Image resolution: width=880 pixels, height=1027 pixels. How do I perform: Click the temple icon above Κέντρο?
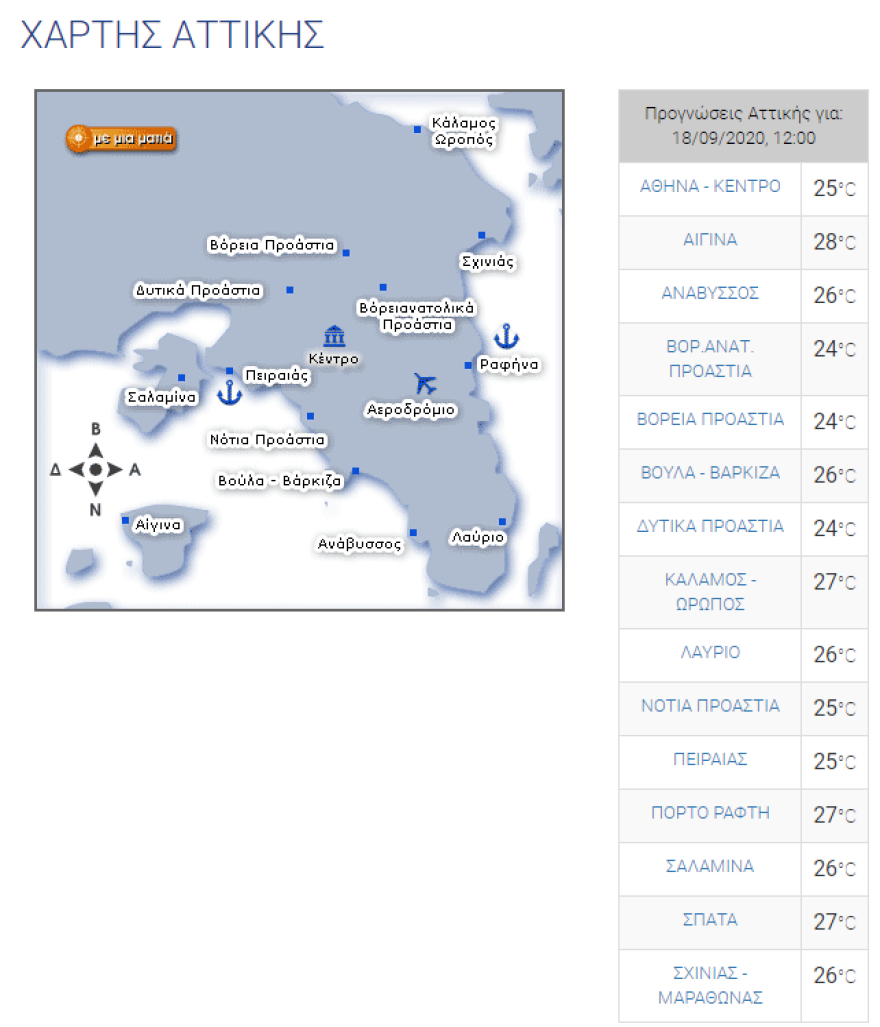point(334,336)
